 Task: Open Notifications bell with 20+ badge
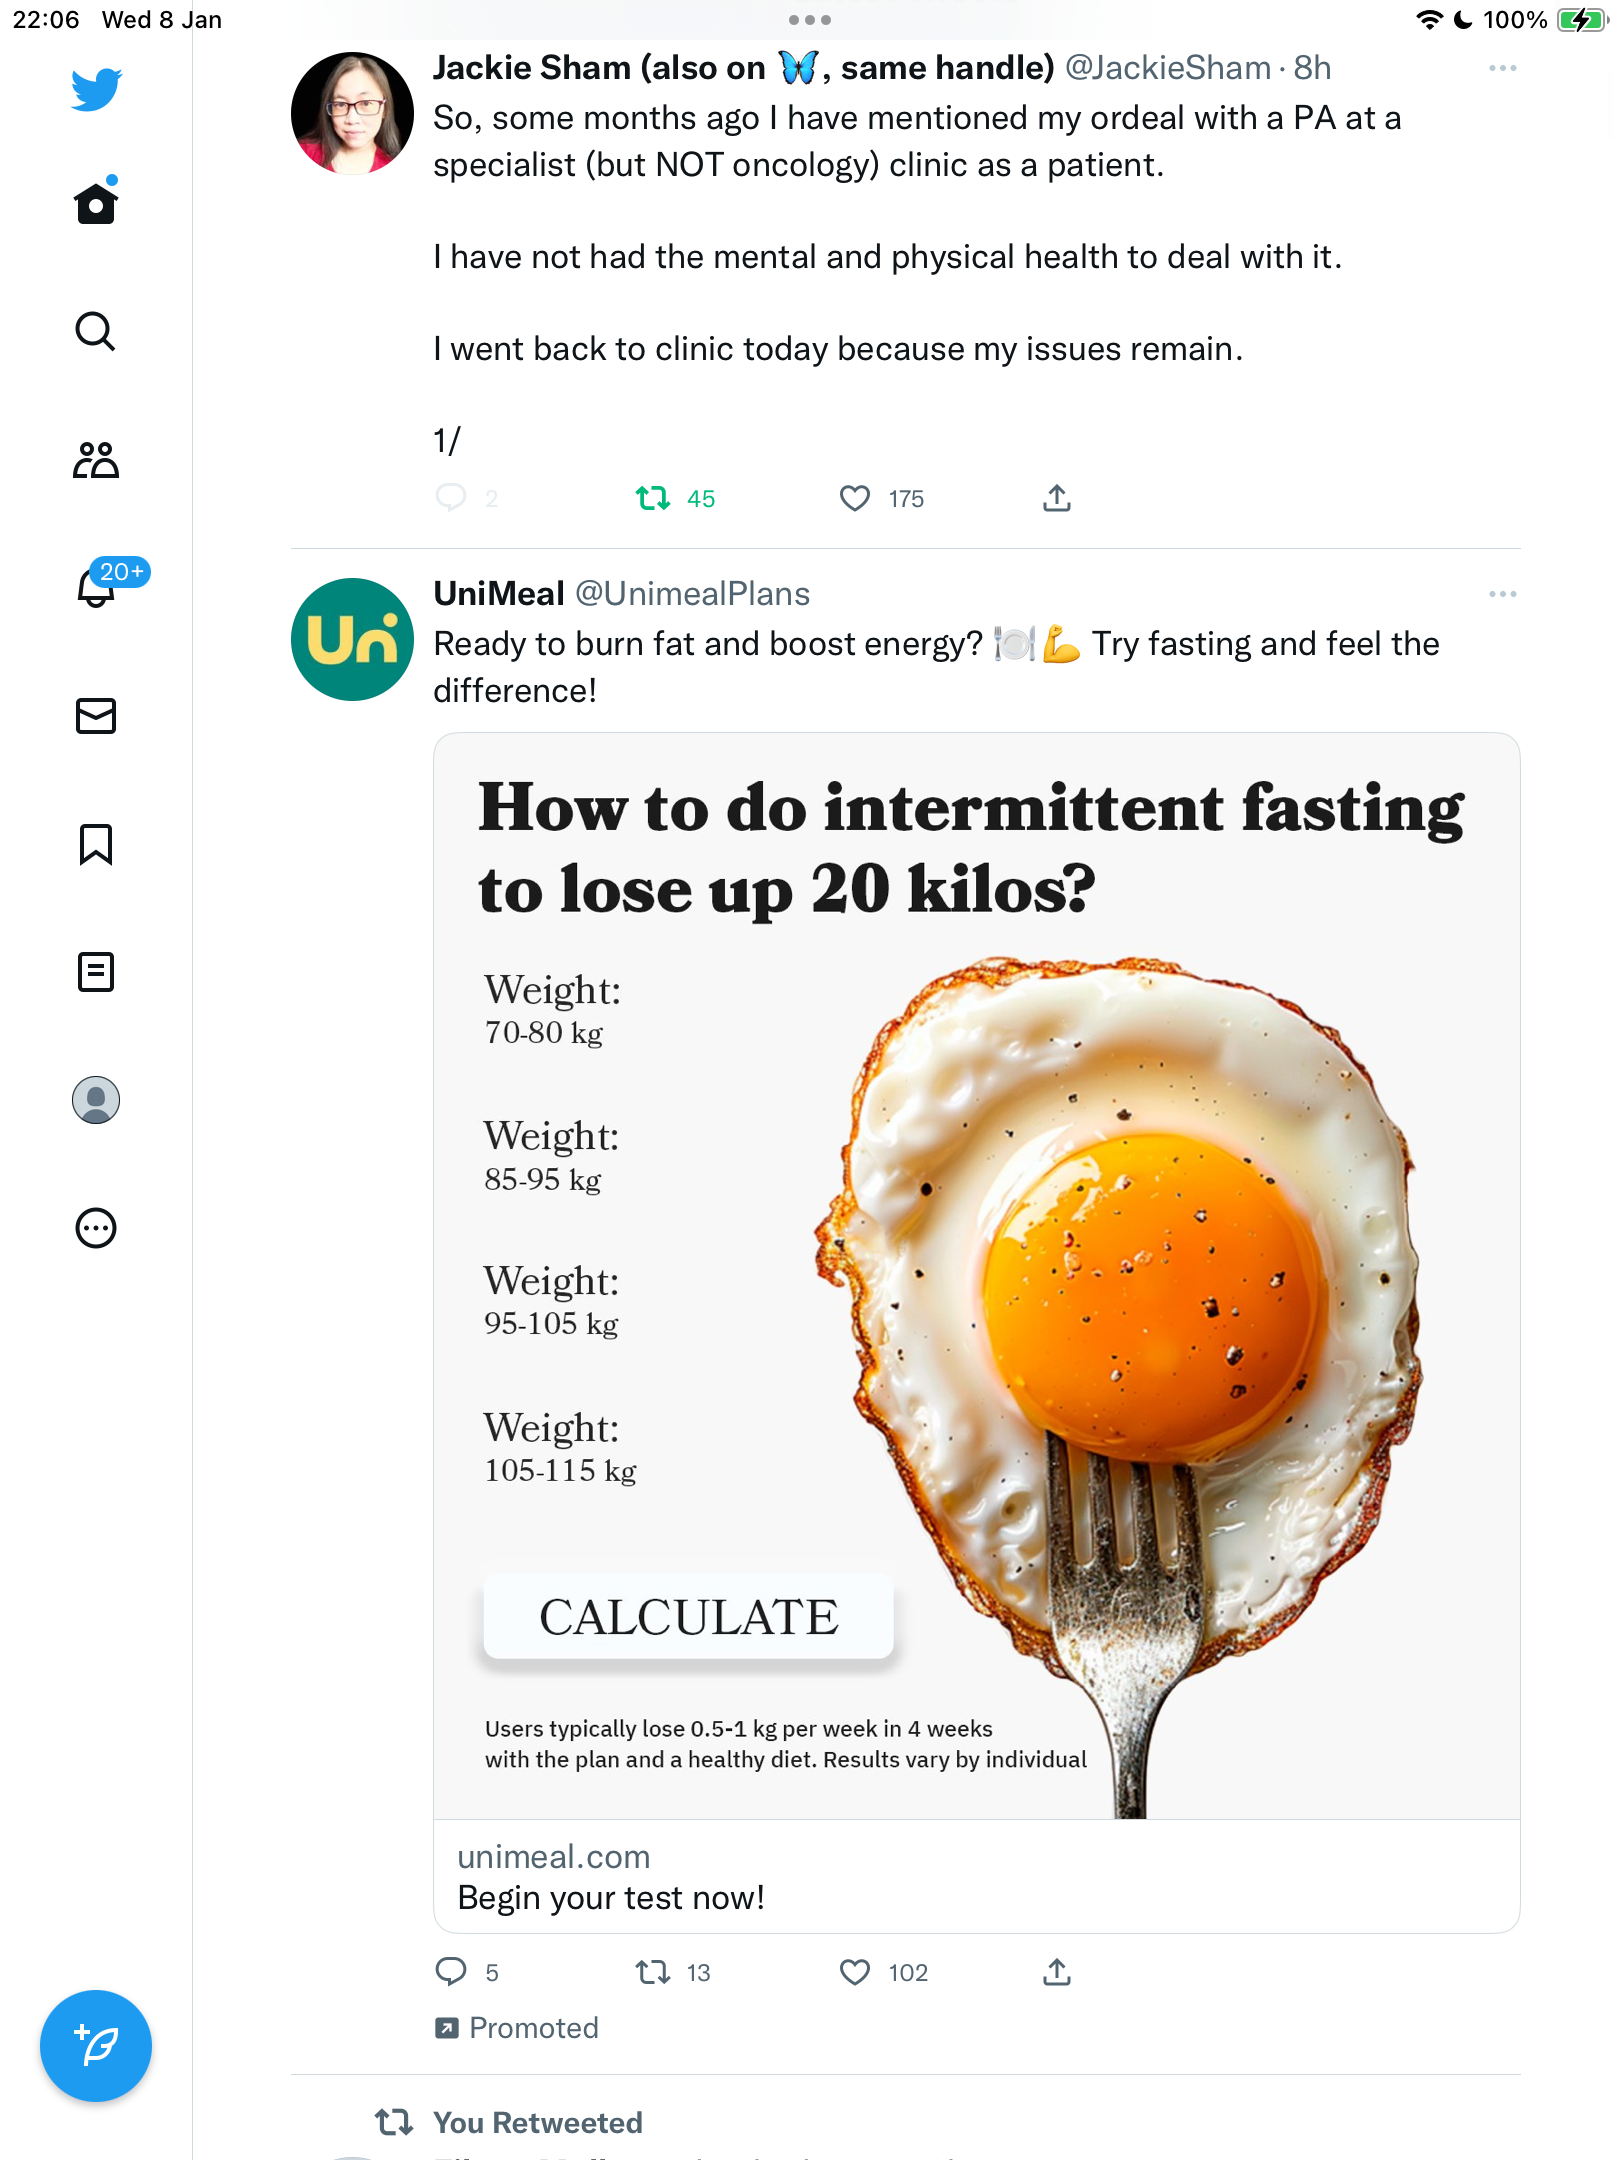coord(98,587)
